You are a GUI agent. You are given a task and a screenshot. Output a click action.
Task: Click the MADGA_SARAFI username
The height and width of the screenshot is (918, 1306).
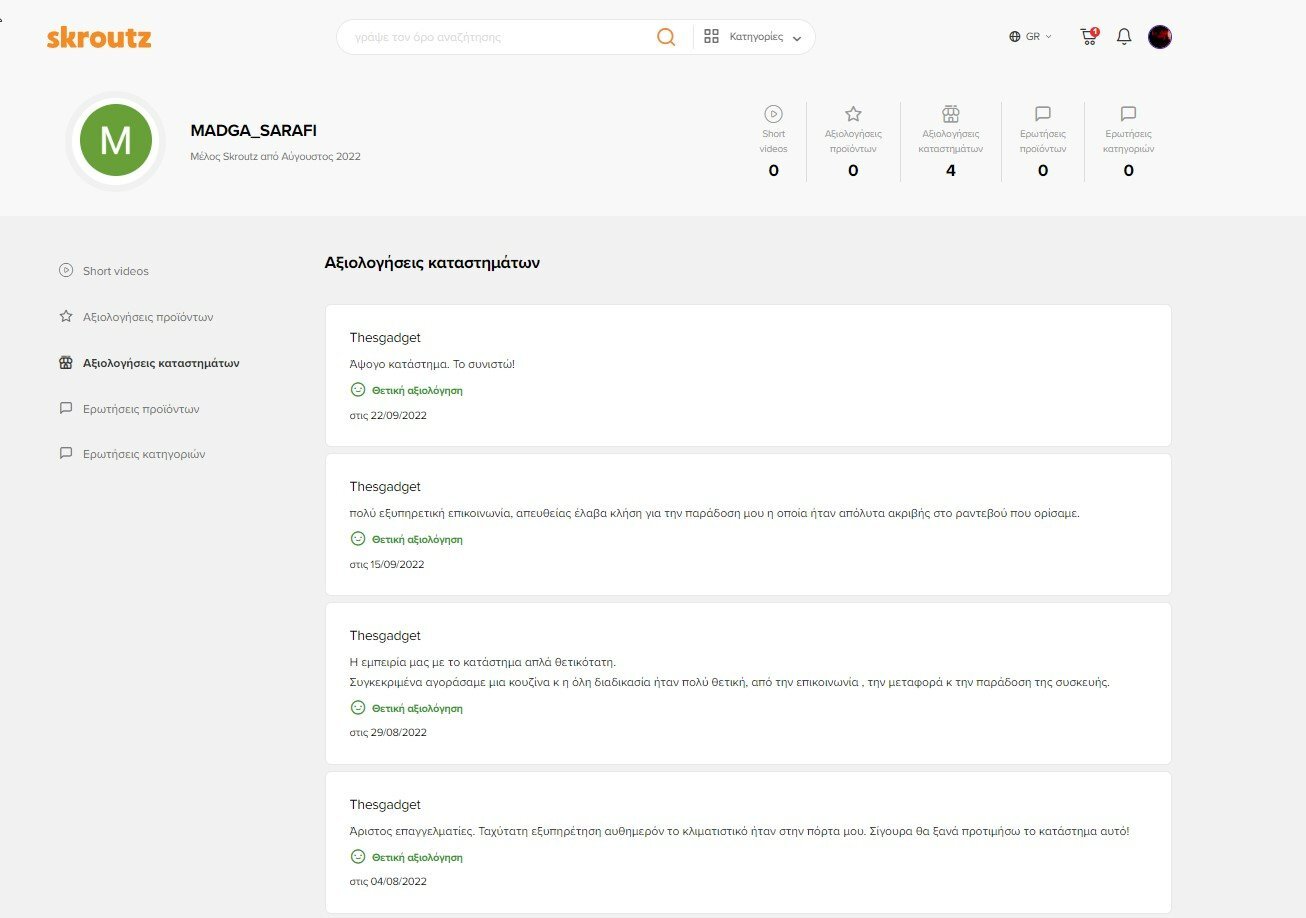pos(253,131)
